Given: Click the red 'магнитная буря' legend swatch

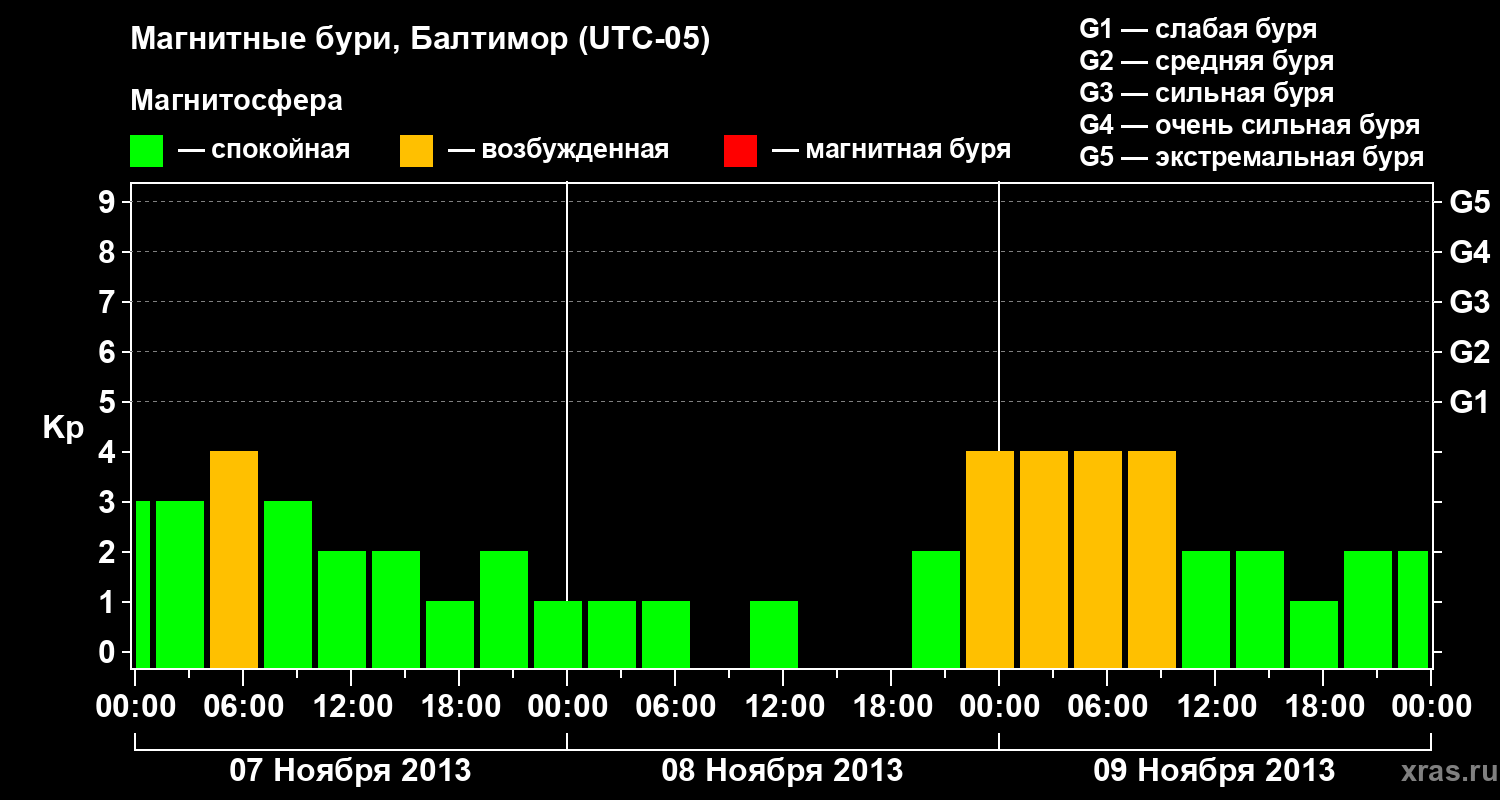Looking at the screenshot, I should point(741,151).
